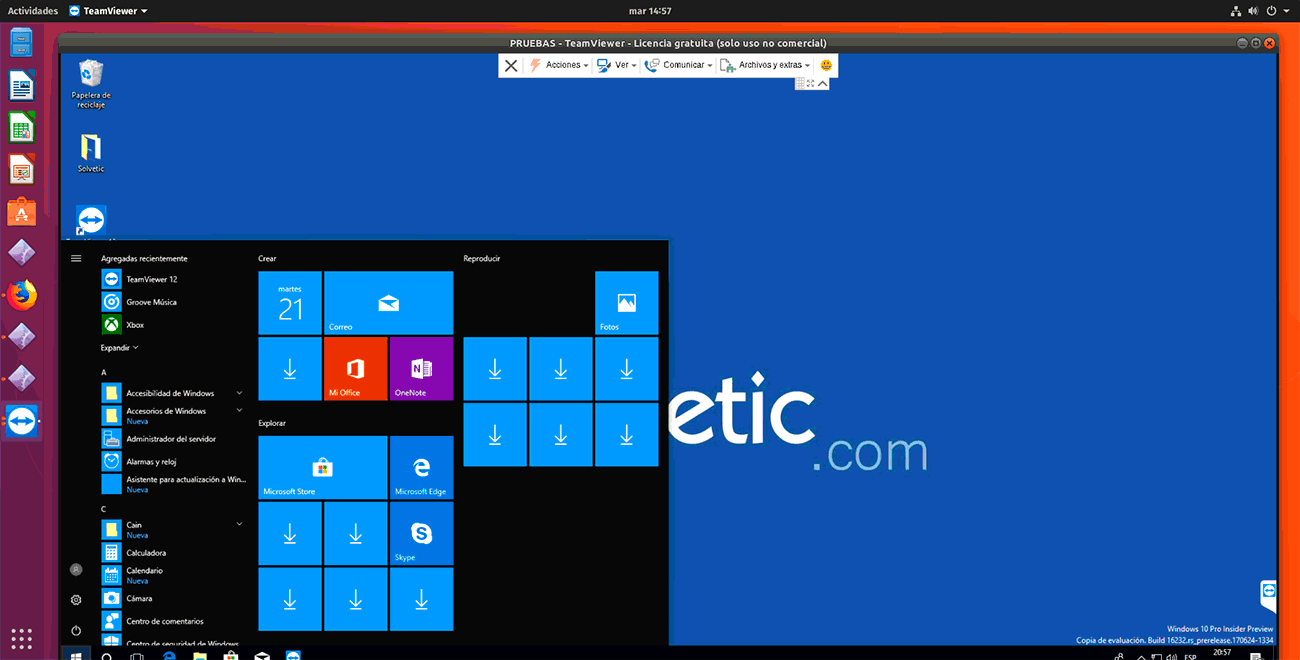1300x660 pixels.
Task: Click the smiley feedback icon in the toolbar
Action: point(826,65)
